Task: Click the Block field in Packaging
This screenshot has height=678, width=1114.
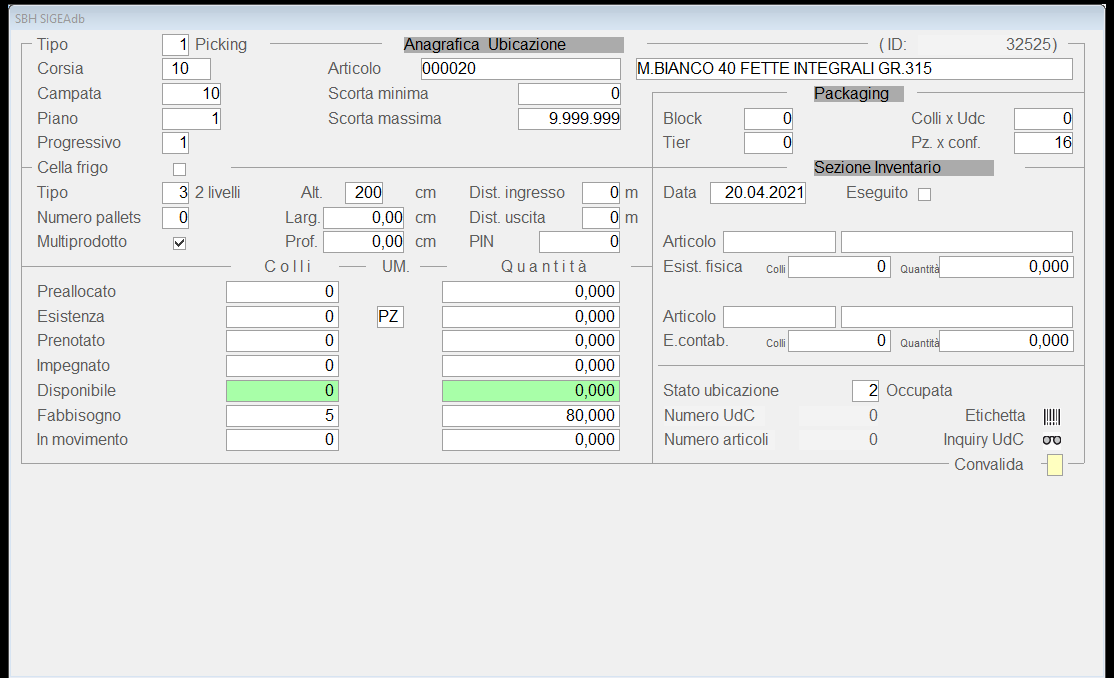Action: click(769, 119)
